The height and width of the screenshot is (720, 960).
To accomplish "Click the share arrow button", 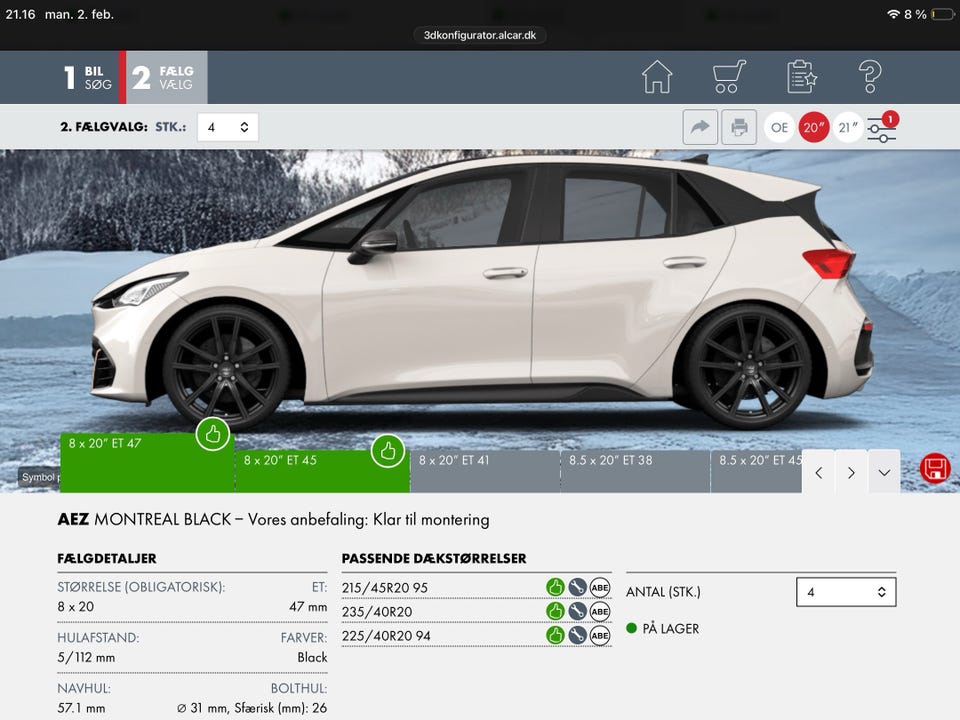I will [700, 127].
